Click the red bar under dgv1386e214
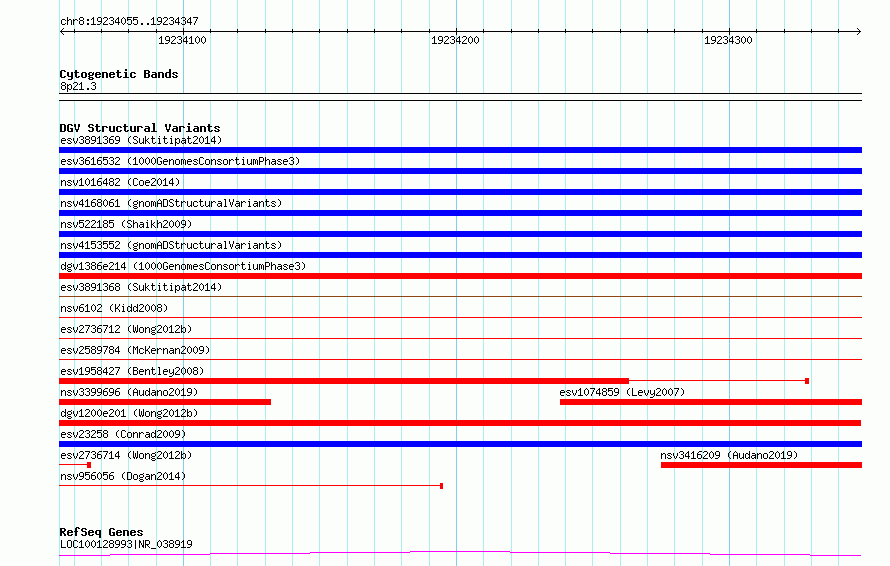890x566 pixels. pyautogui.click(x=460, y=276)
